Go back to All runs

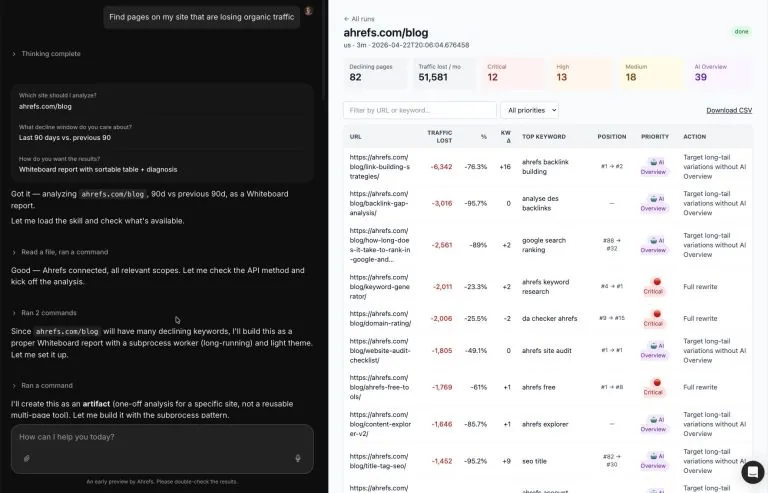[359, 19]
